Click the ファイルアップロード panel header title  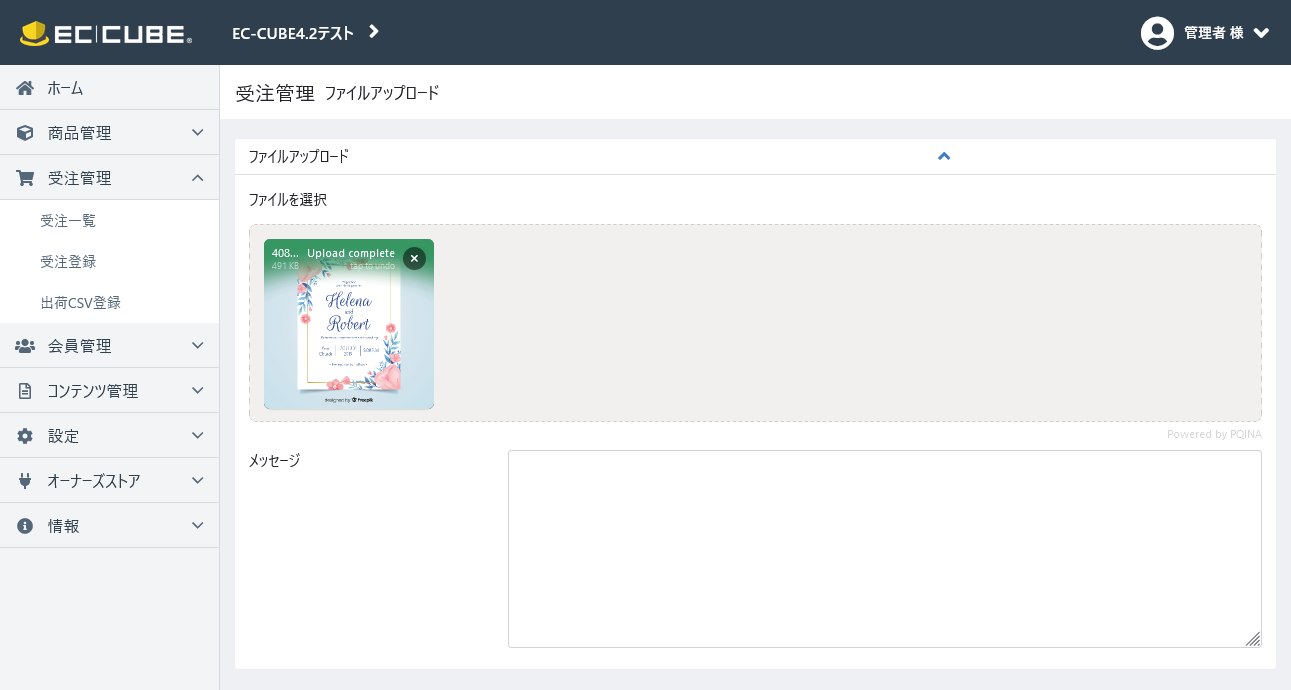[299, 156]
